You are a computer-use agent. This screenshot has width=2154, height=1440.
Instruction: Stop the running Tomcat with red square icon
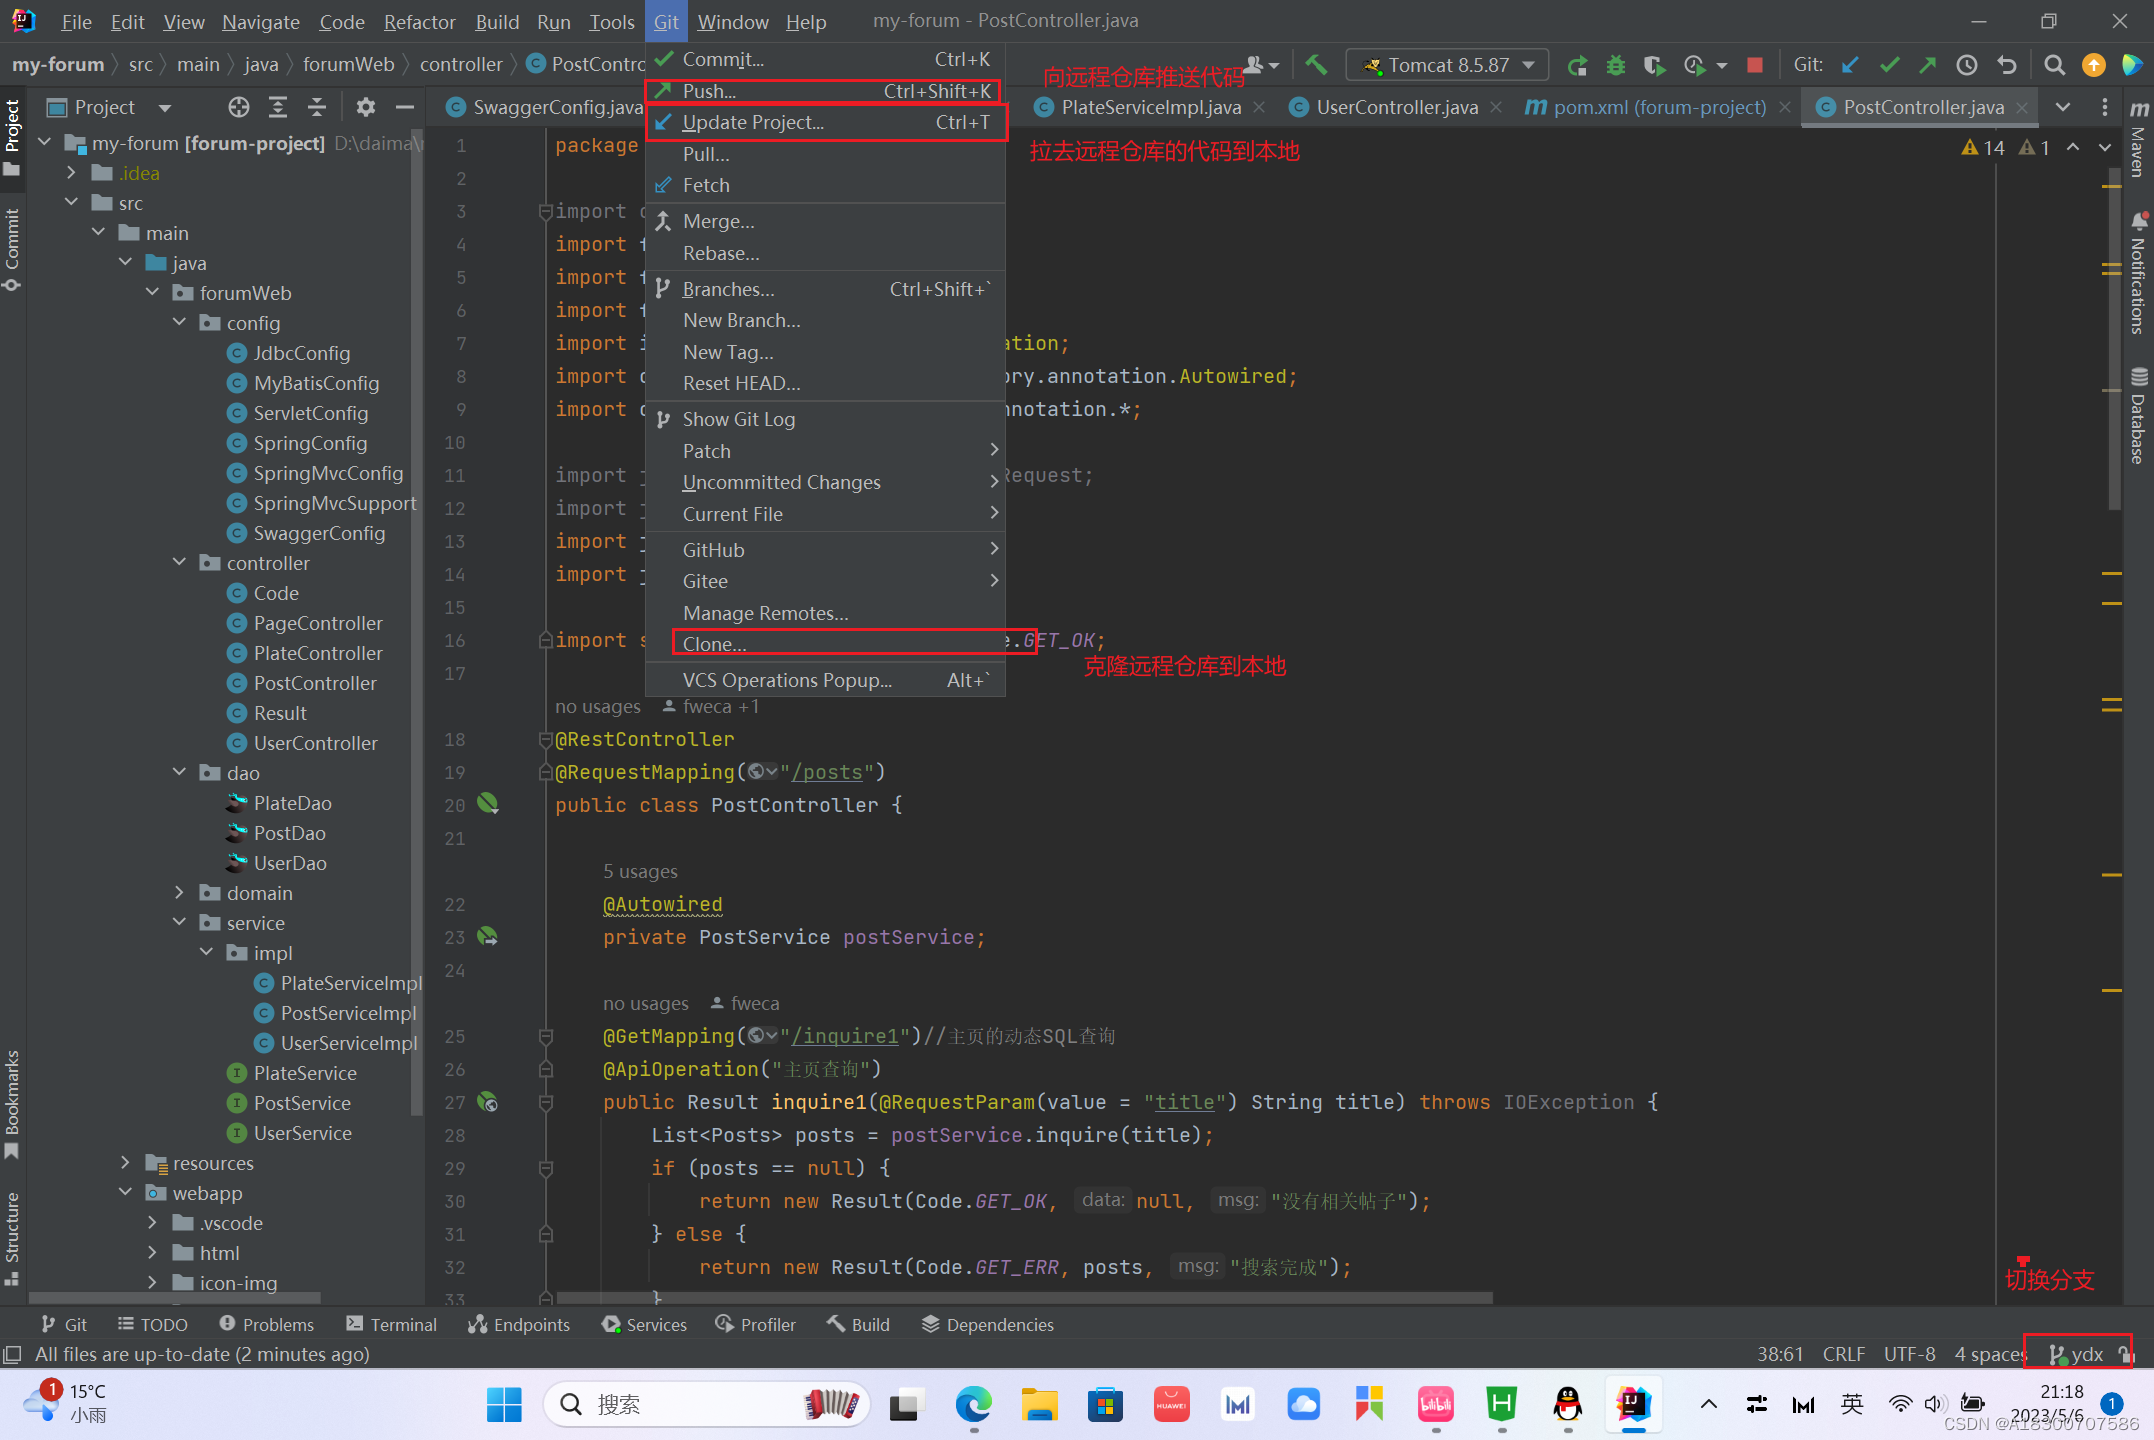1754,64
